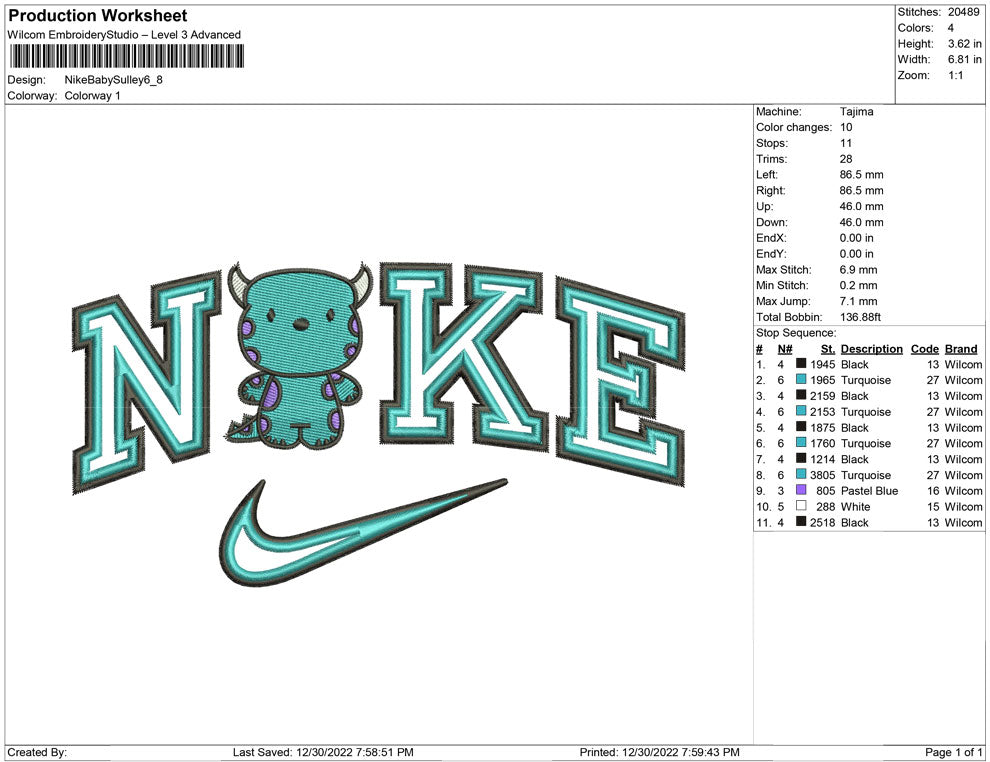This screenshot has height=762, width=990.
Task: Click the Max Jump value 7.1 mm
Action: [858, 301]
